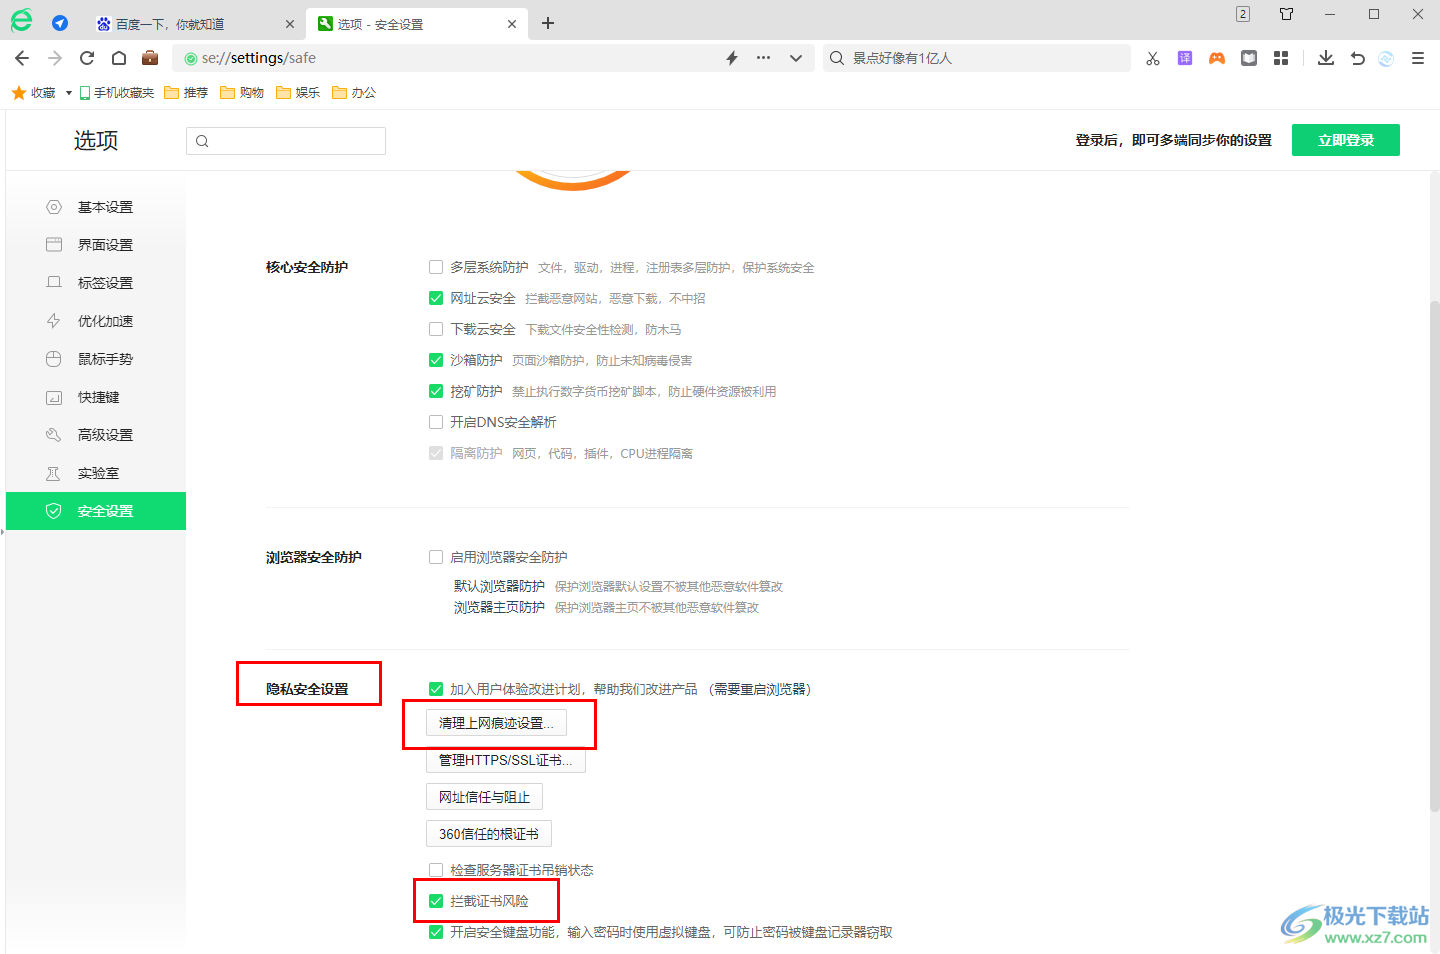Open 鼠标手势 in the sidebar

96,359
